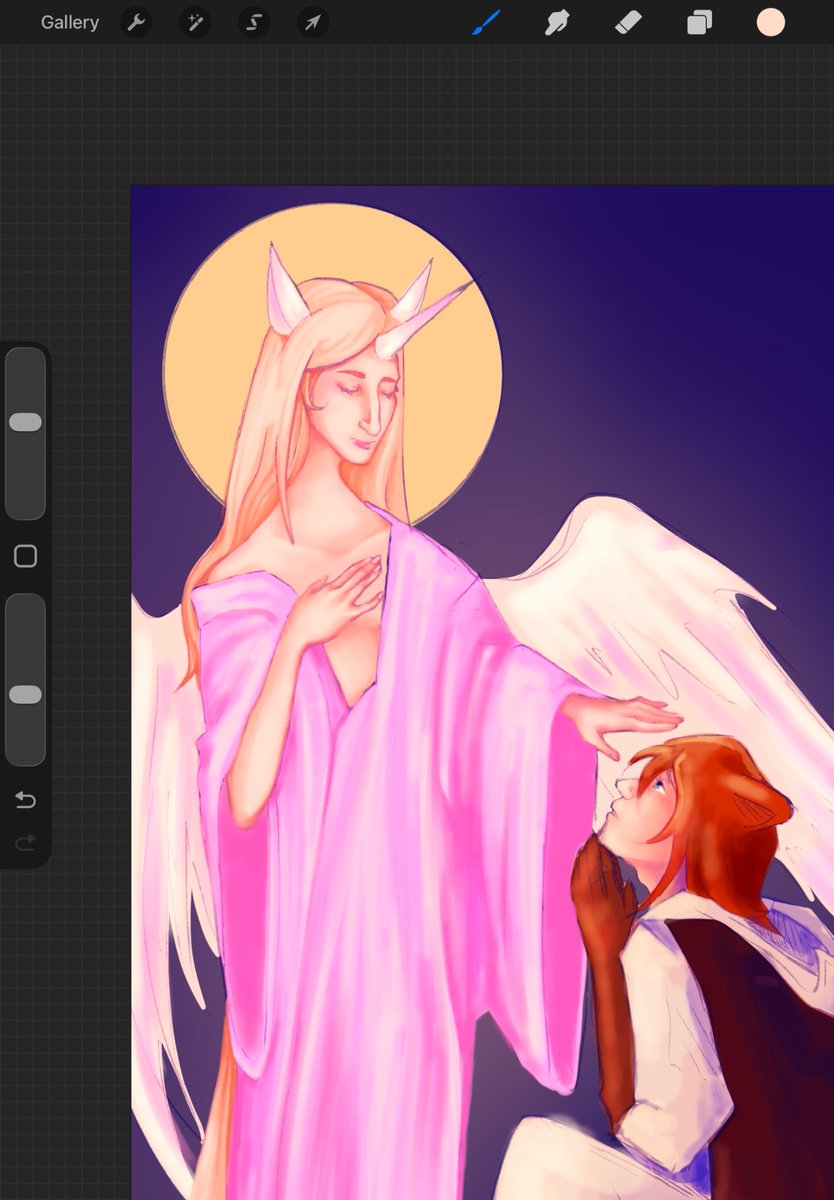834x1200 pixels.
Task: Open the active color swatch
Action: 770,22
